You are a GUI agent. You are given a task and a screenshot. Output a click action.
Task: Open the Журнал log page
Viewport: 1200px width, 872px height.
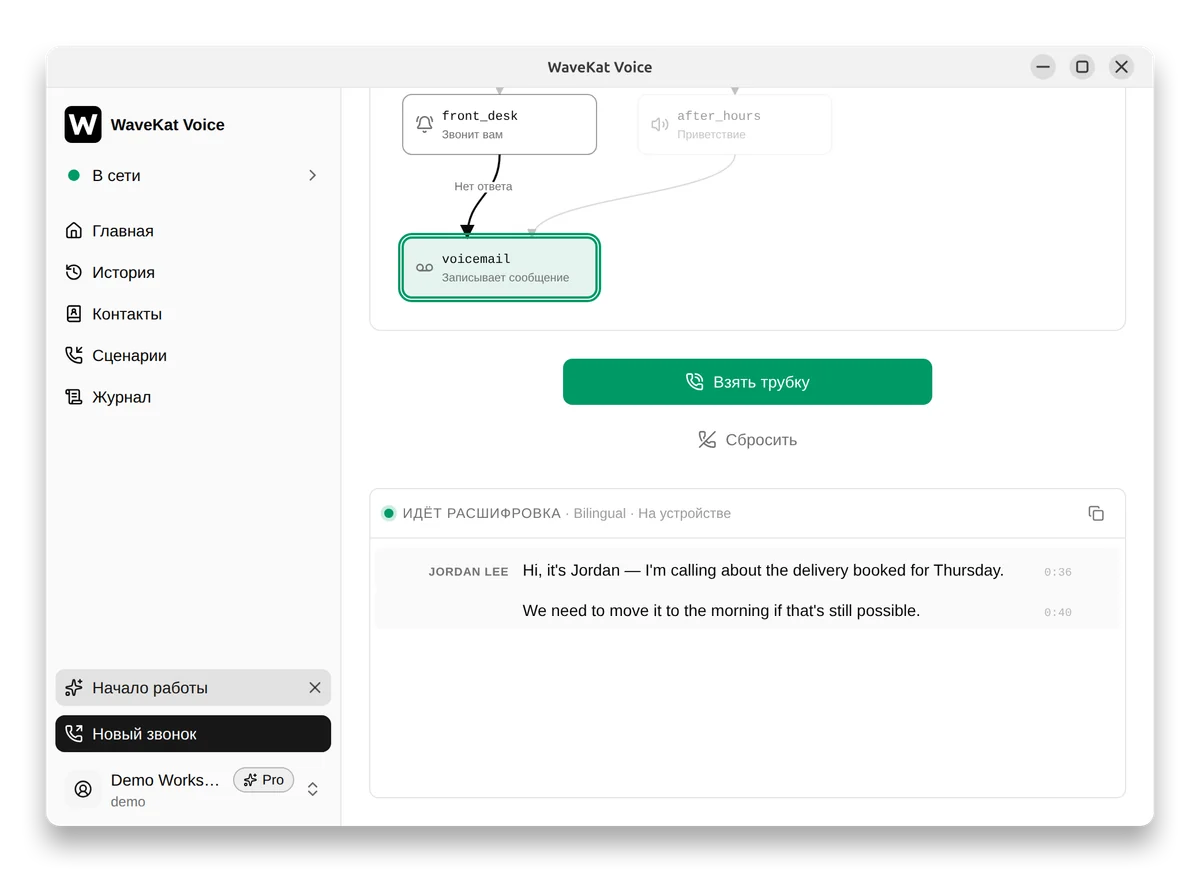(193, 397)
